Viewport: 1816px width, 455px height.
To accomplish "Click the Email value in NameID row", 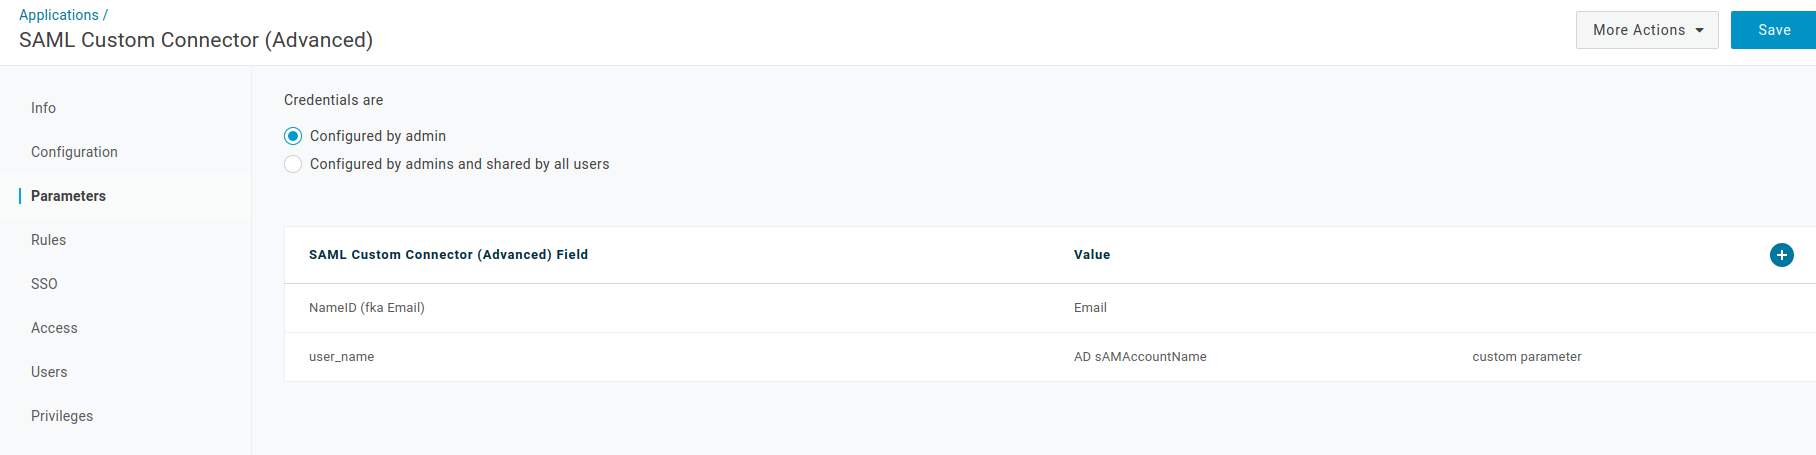I will (1090, 308).
